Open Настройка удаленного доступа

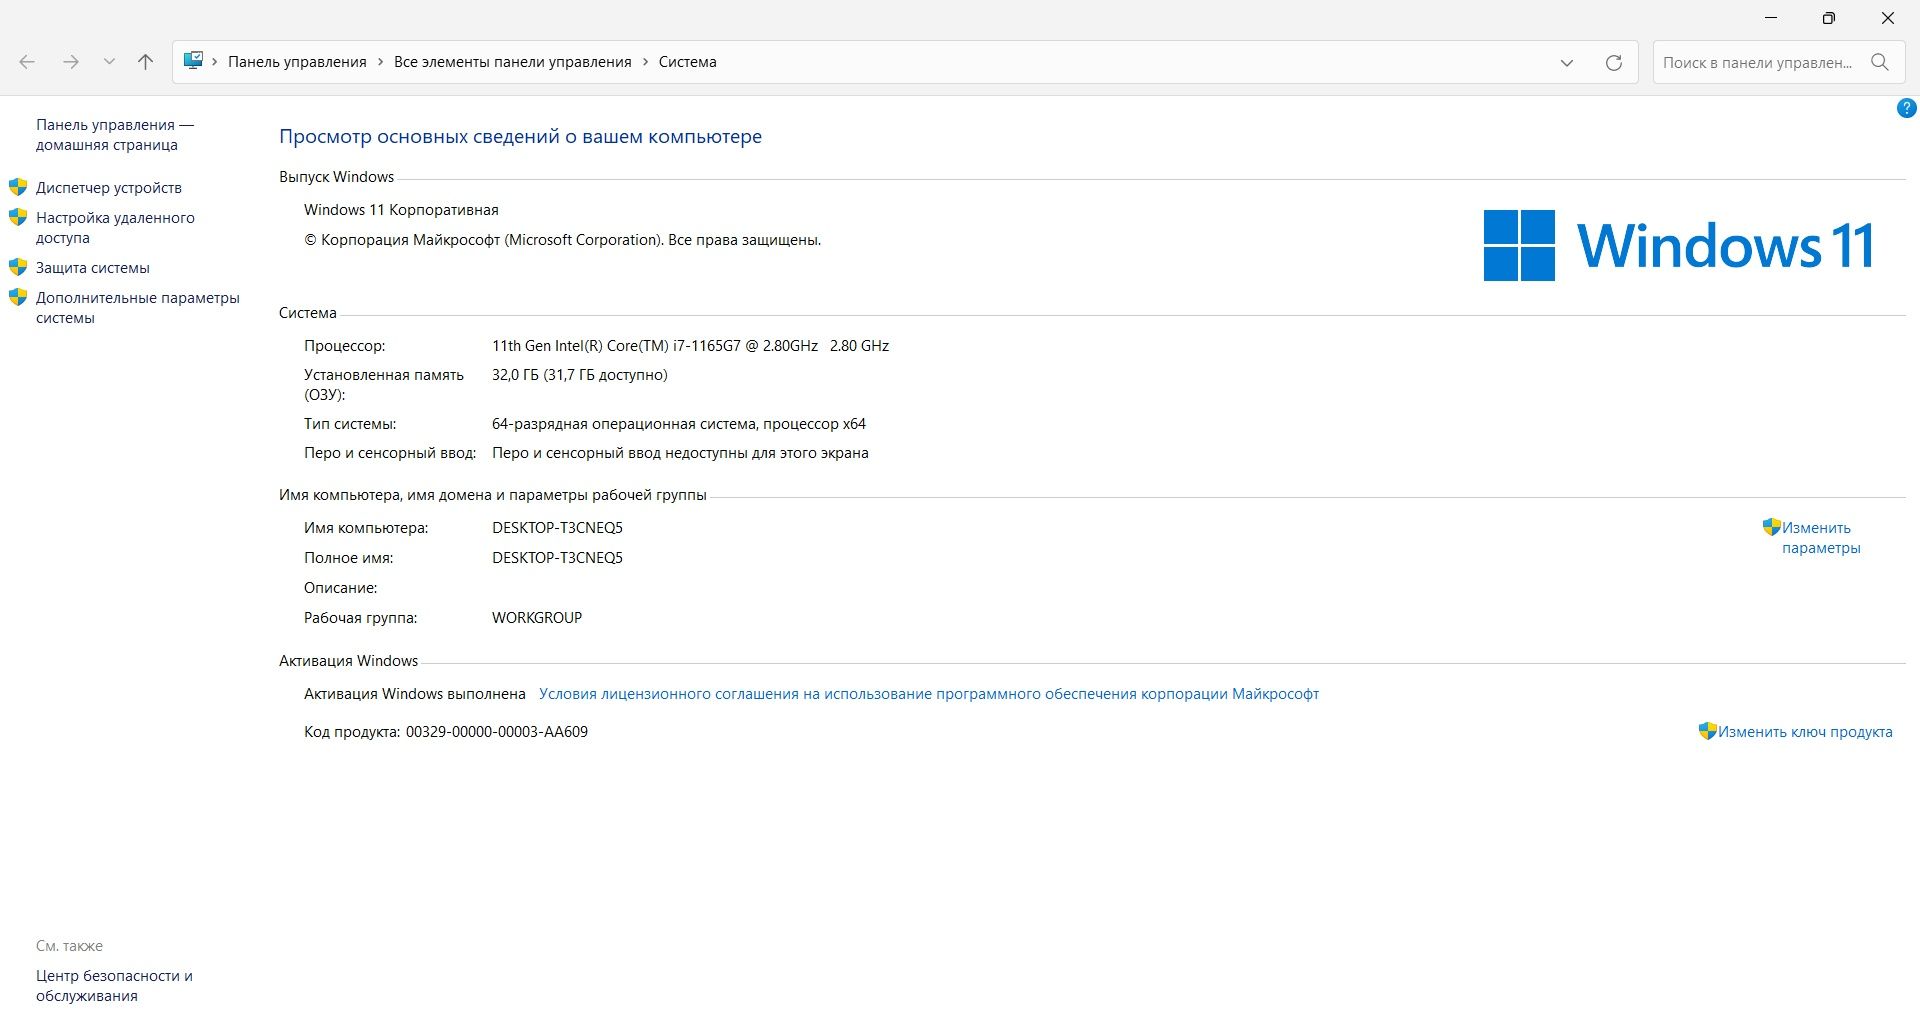click(x=115, y=228)
